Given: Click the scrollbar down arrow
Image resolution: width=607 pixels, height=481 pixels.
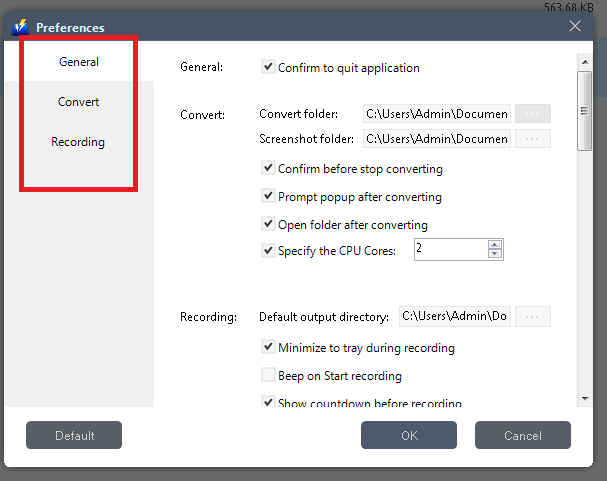Looking at the screenshot, I should coord(585,399).
